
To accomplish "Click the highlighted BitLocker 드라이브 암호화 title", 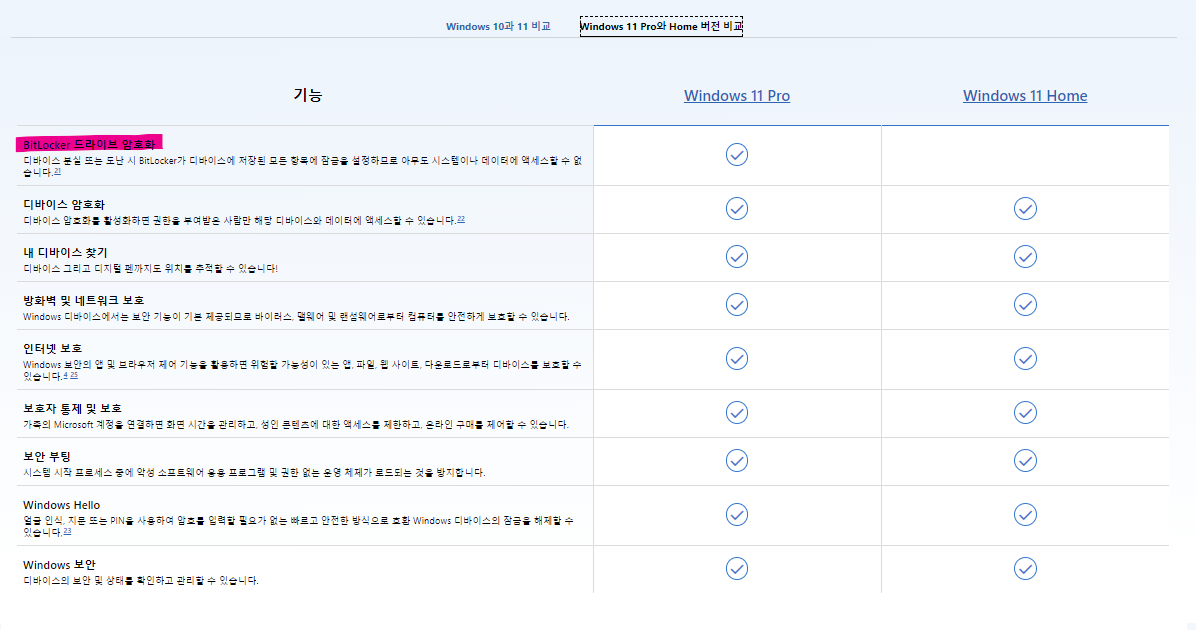I will [89, 144].
